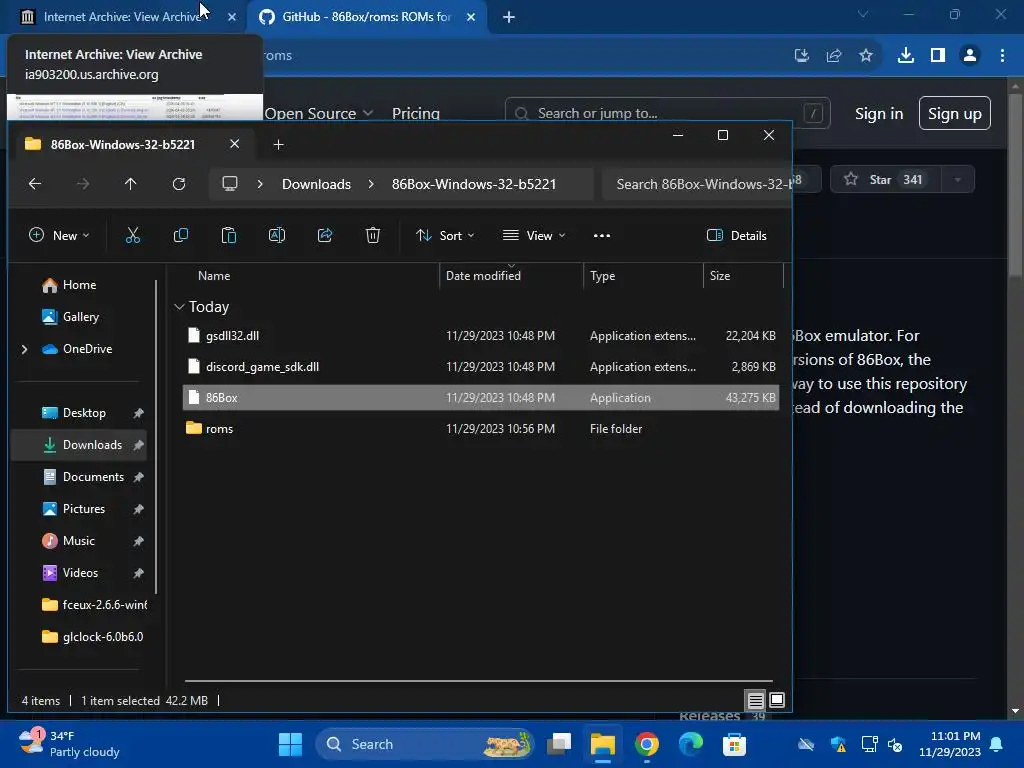Open Microsoft Edge from taskbar
1024x768 pixels.
click(690, 744)
